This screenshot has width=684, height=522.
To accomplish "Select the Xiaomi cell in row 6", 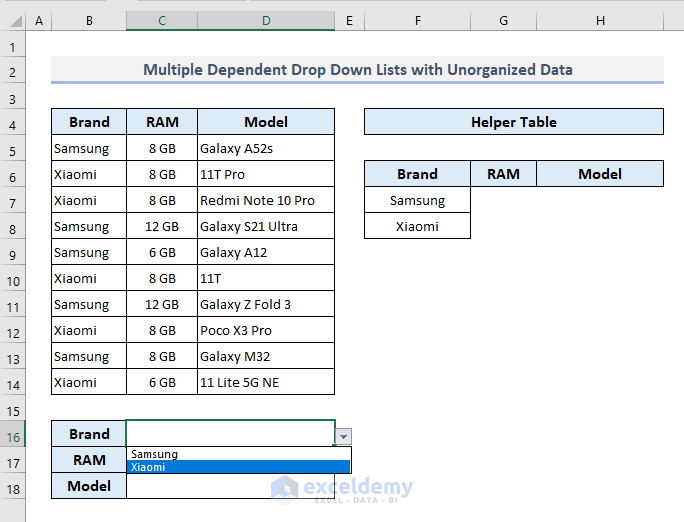I will 89,174.
